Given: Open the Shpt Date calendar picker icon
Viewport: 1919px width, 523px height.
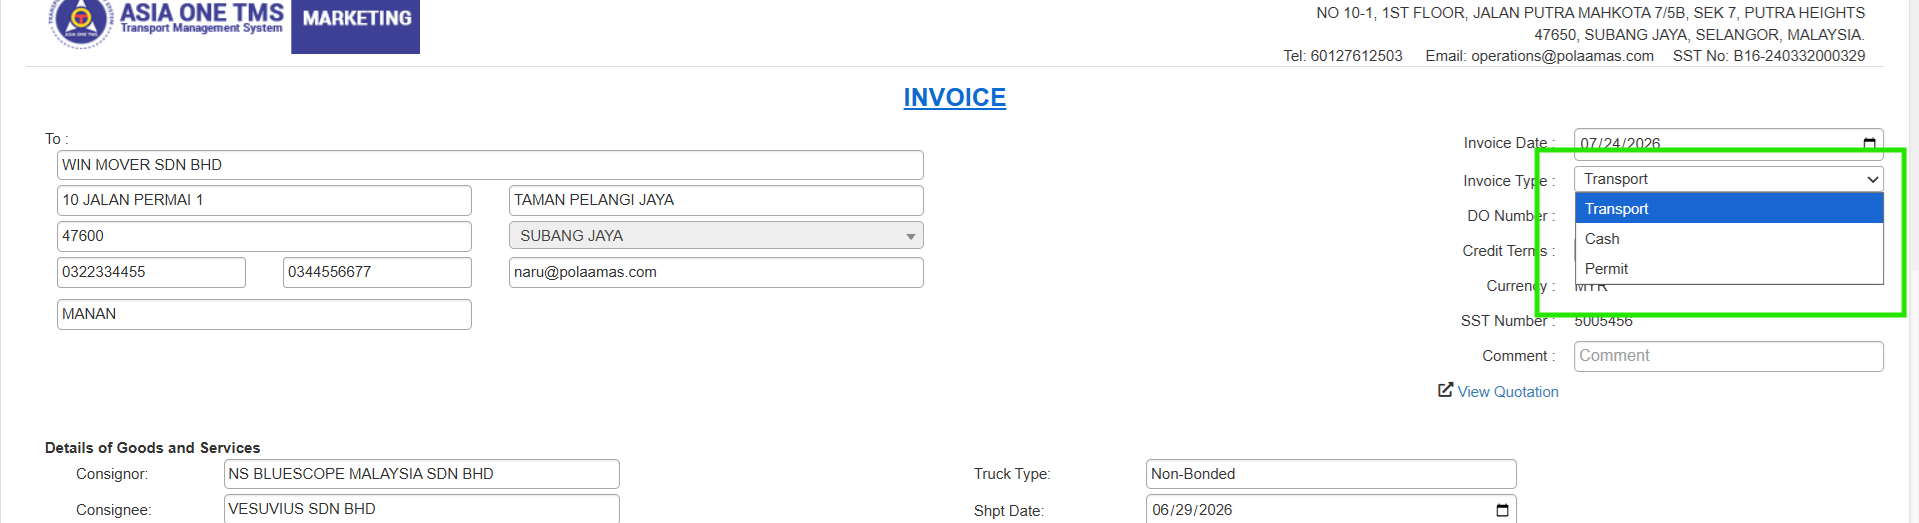Looking at the screenshot, I should (1502, 510).
